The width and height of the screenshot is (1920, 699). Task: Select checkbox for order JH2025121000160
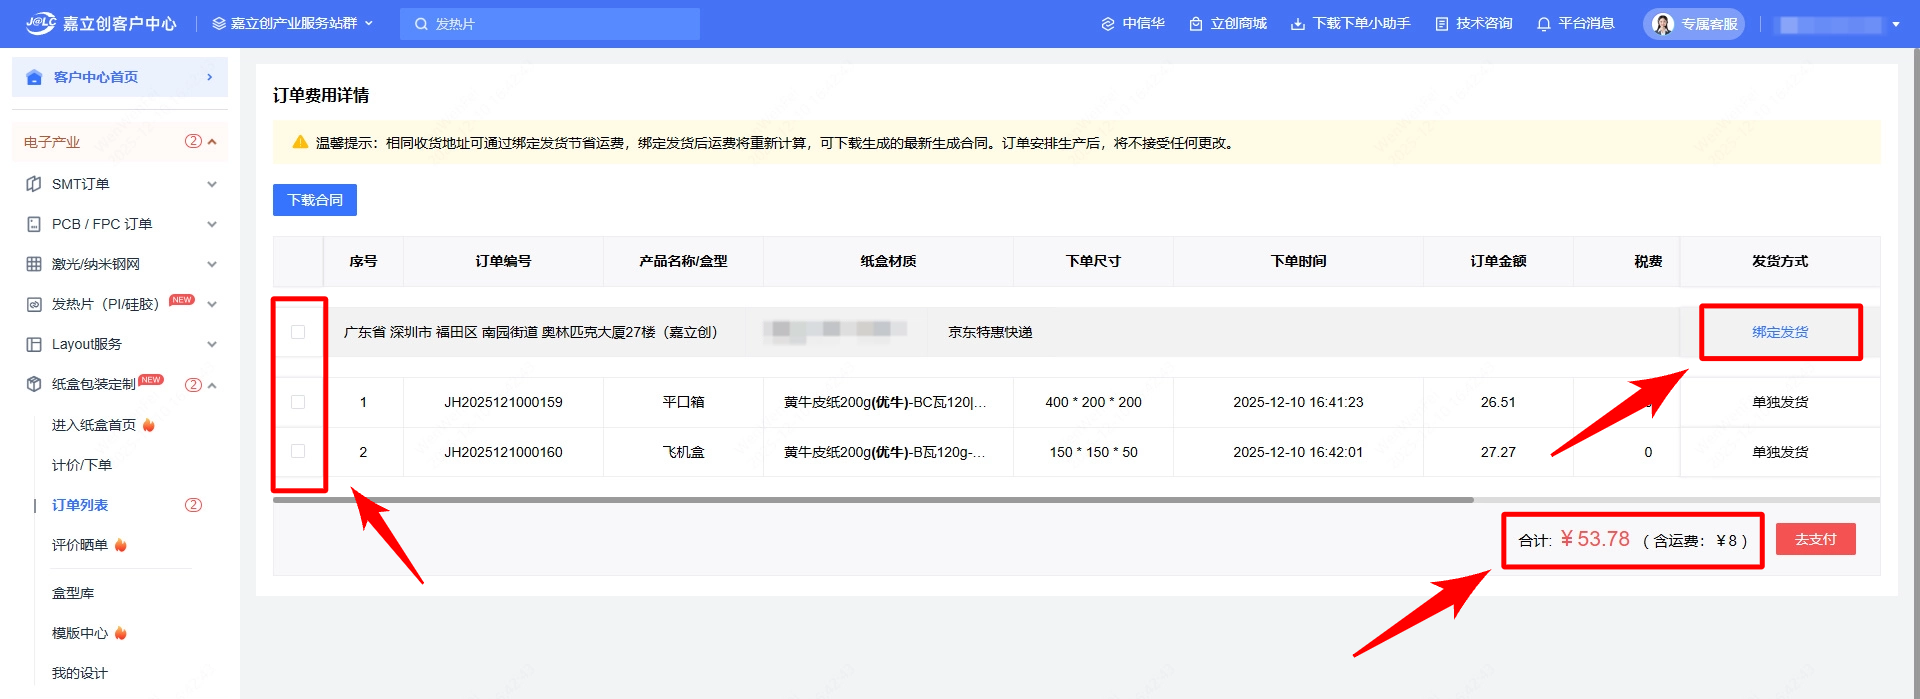298,452
